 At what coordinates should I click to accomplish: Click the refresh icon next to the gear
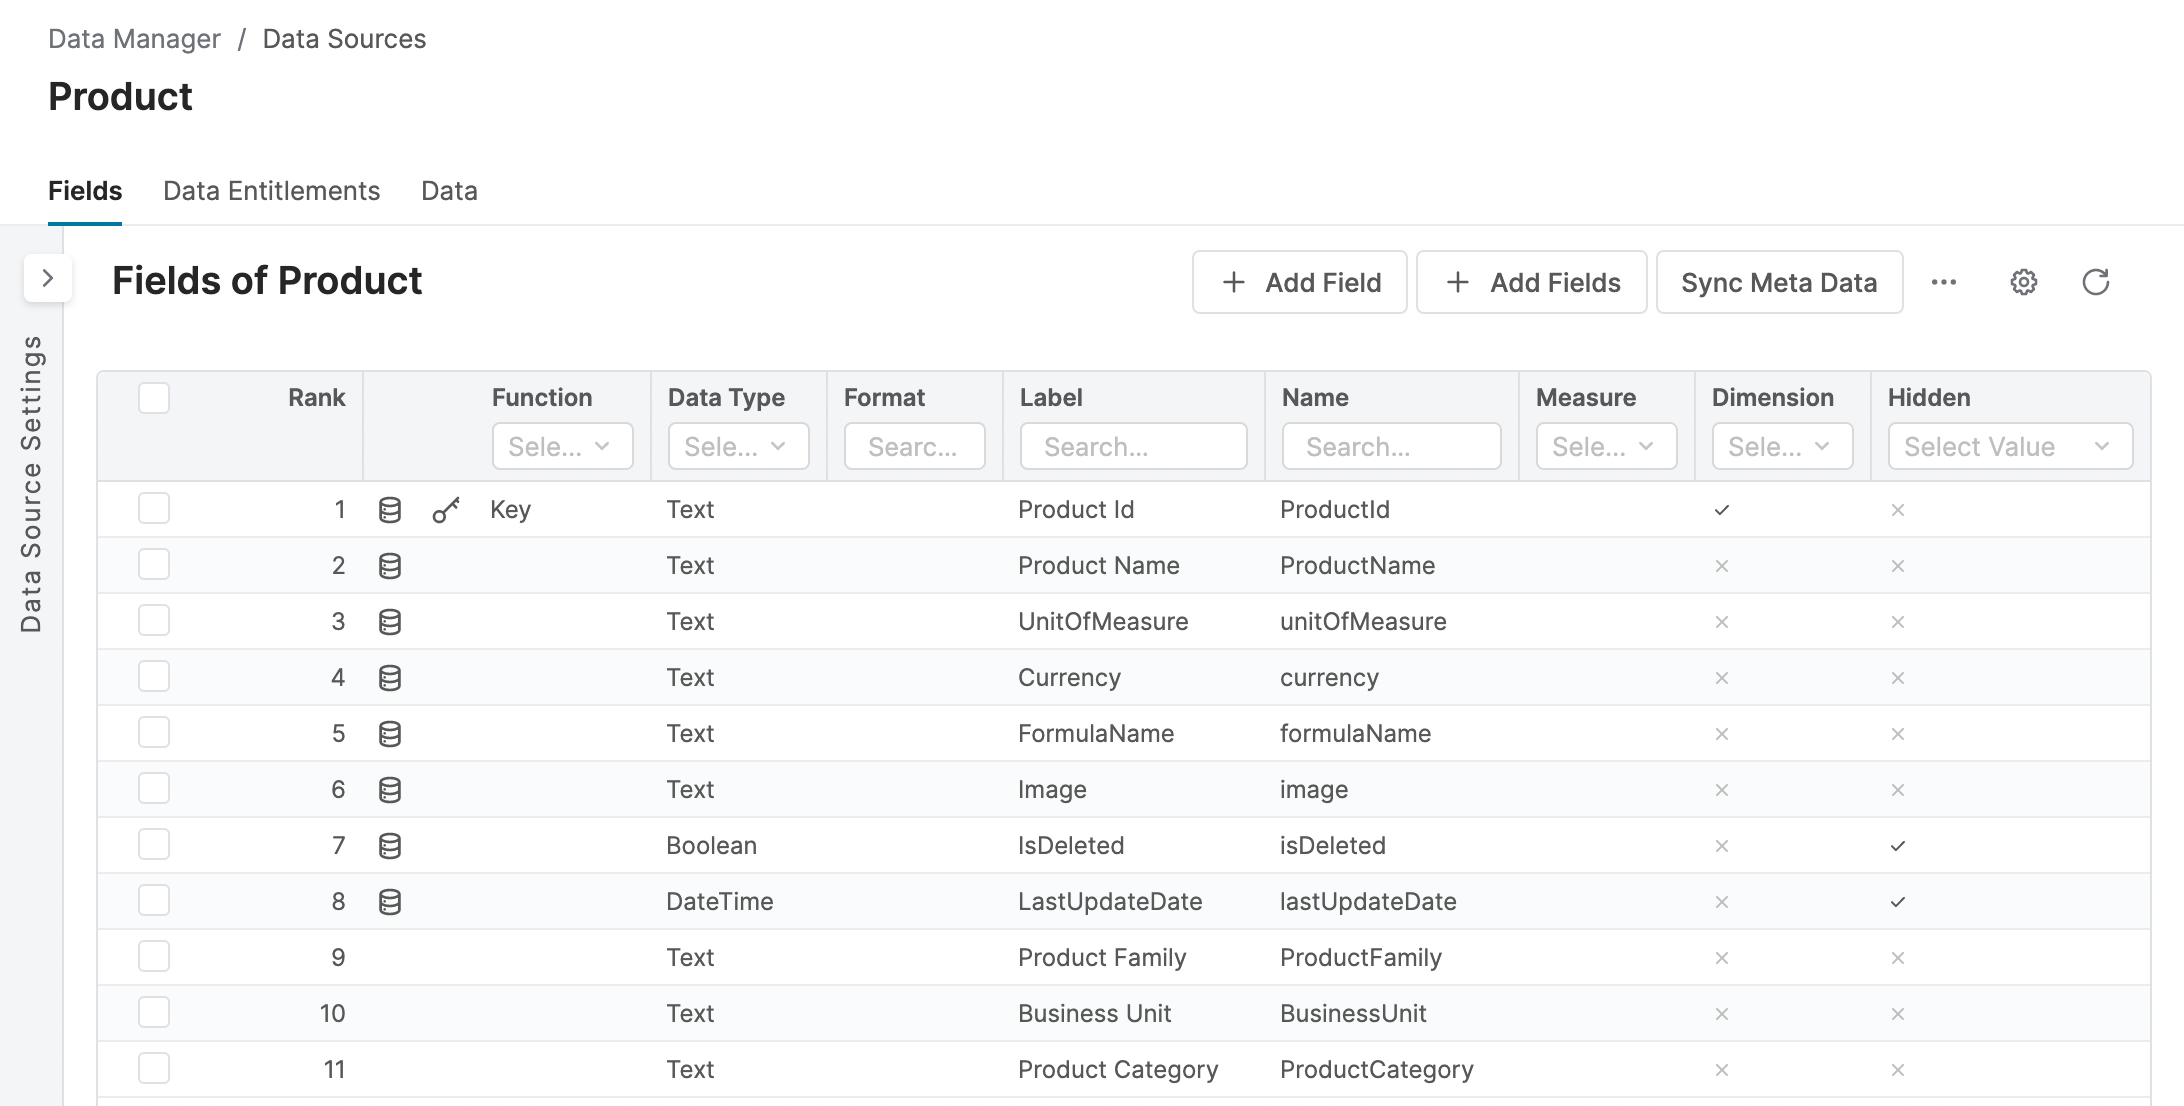pyautogui.click(x=2096, y=281)
